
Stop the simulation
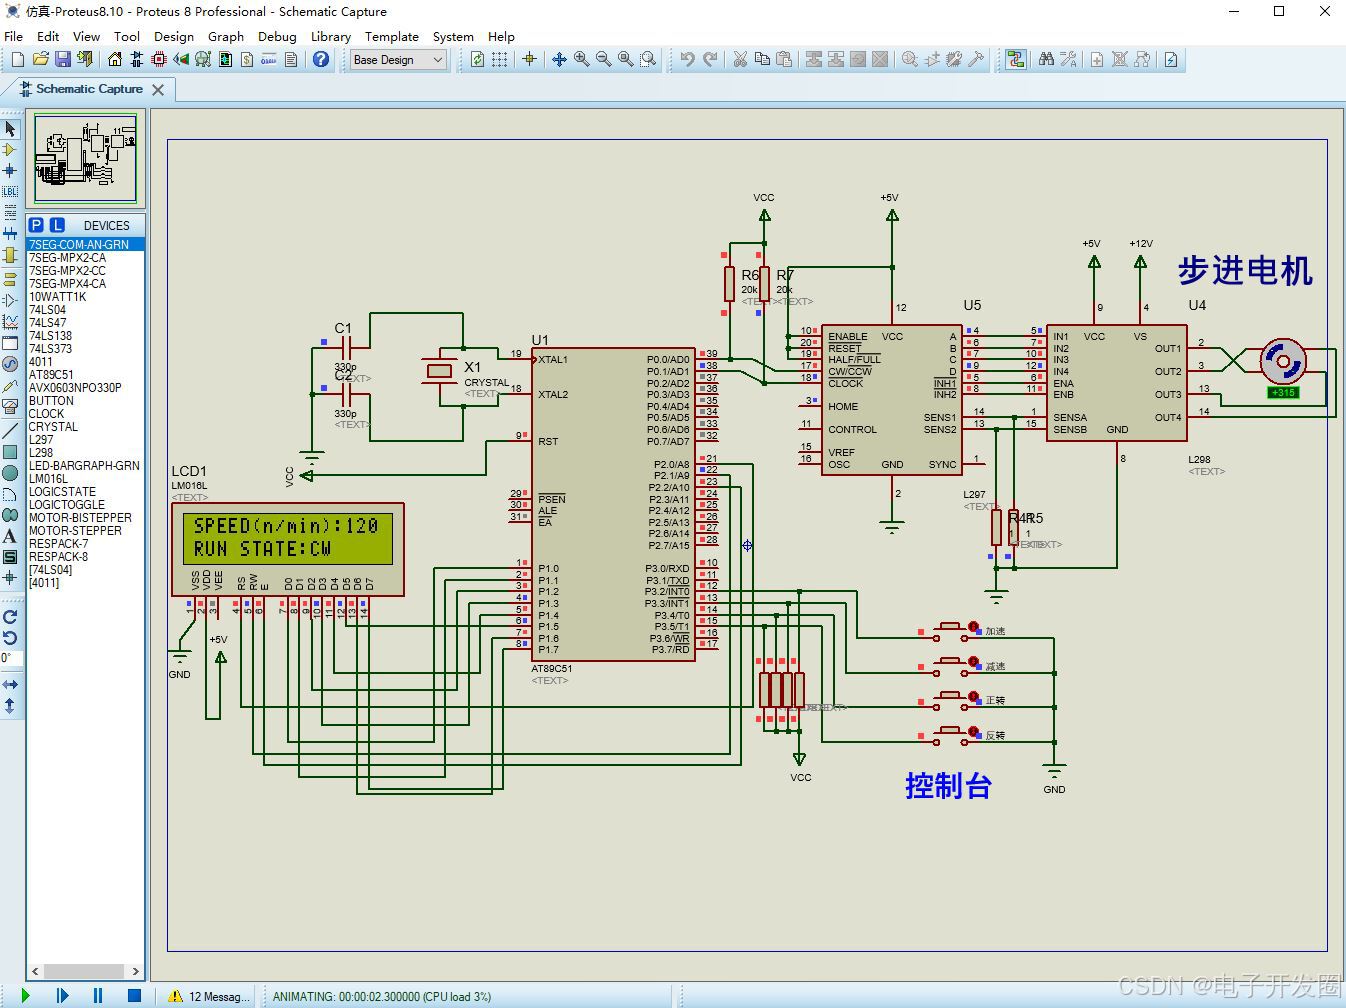click(134, 996)
